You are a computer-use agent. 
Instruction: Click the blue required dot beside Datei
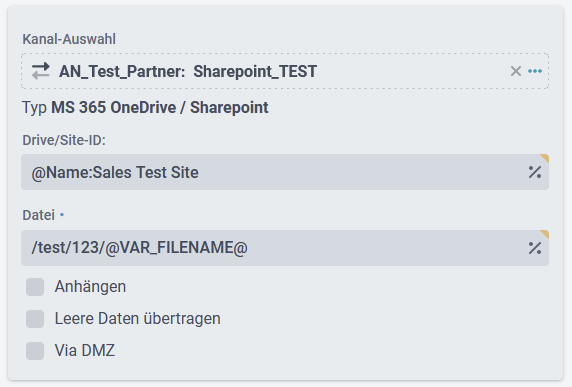62,215
